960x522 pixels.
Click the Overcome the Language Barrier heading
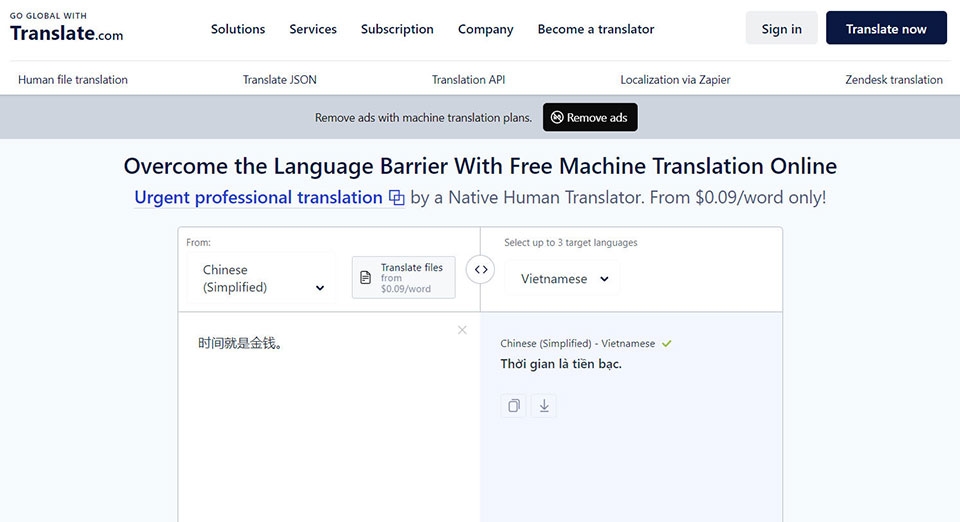point(480,166)
